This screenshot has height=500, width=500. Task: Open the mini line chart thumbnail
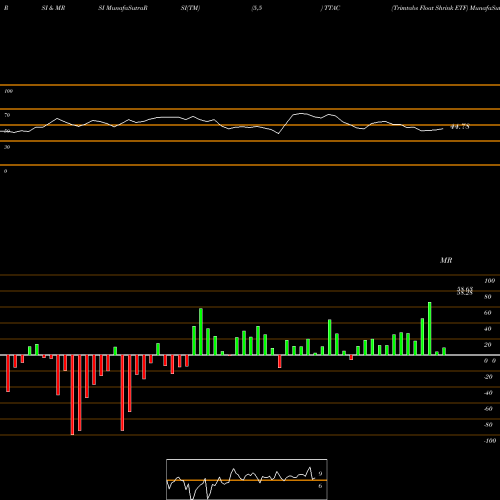click(x=247, y=479)
